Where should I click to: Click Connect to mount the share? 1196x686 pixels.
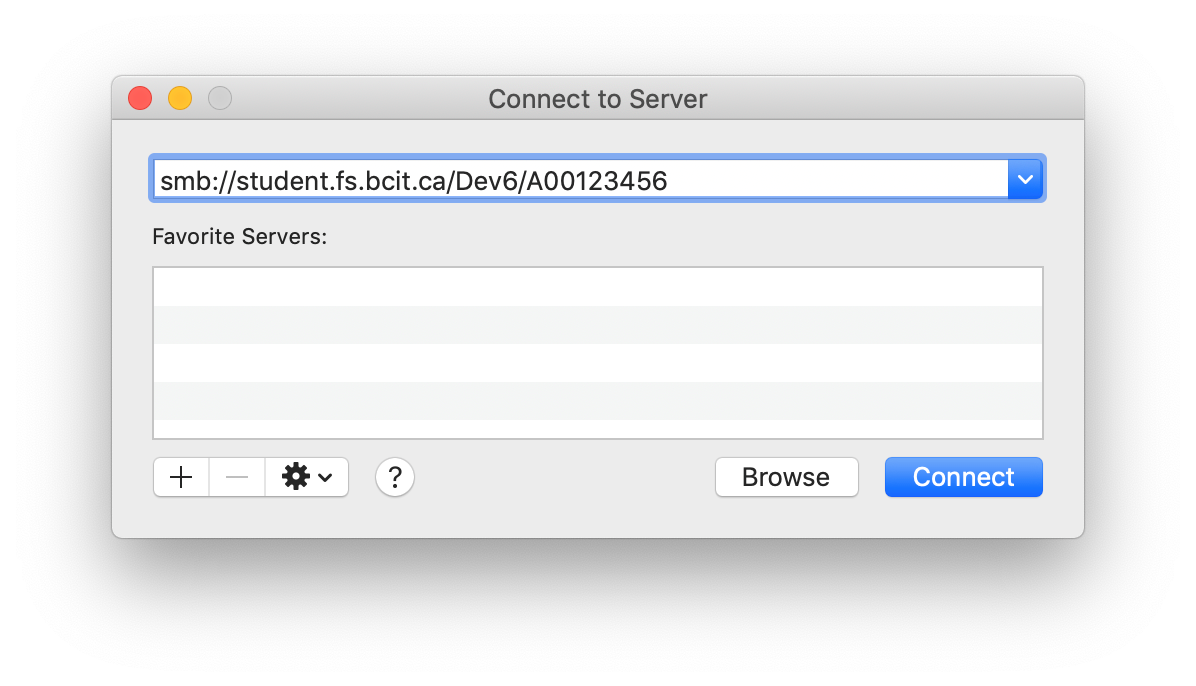[963, 477]
